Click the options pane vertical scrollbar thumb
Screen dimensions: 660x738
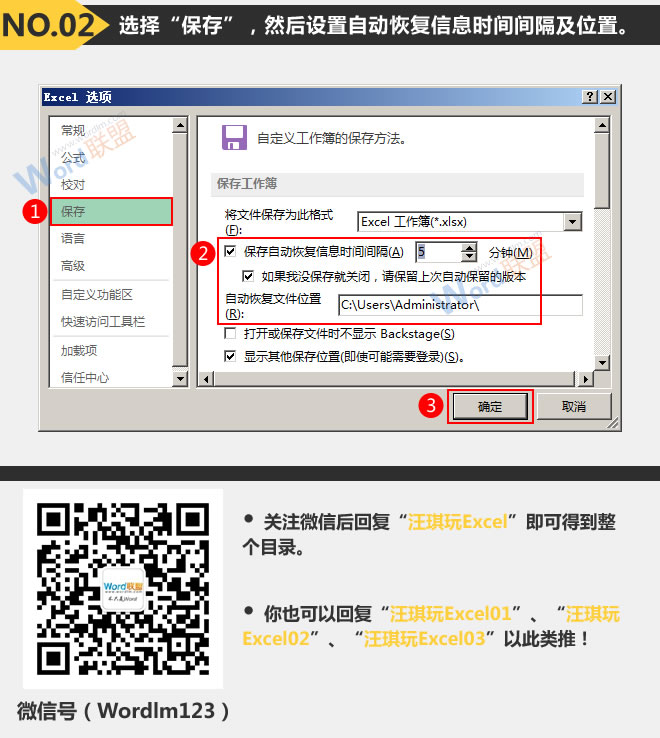[x=602, y=171]
